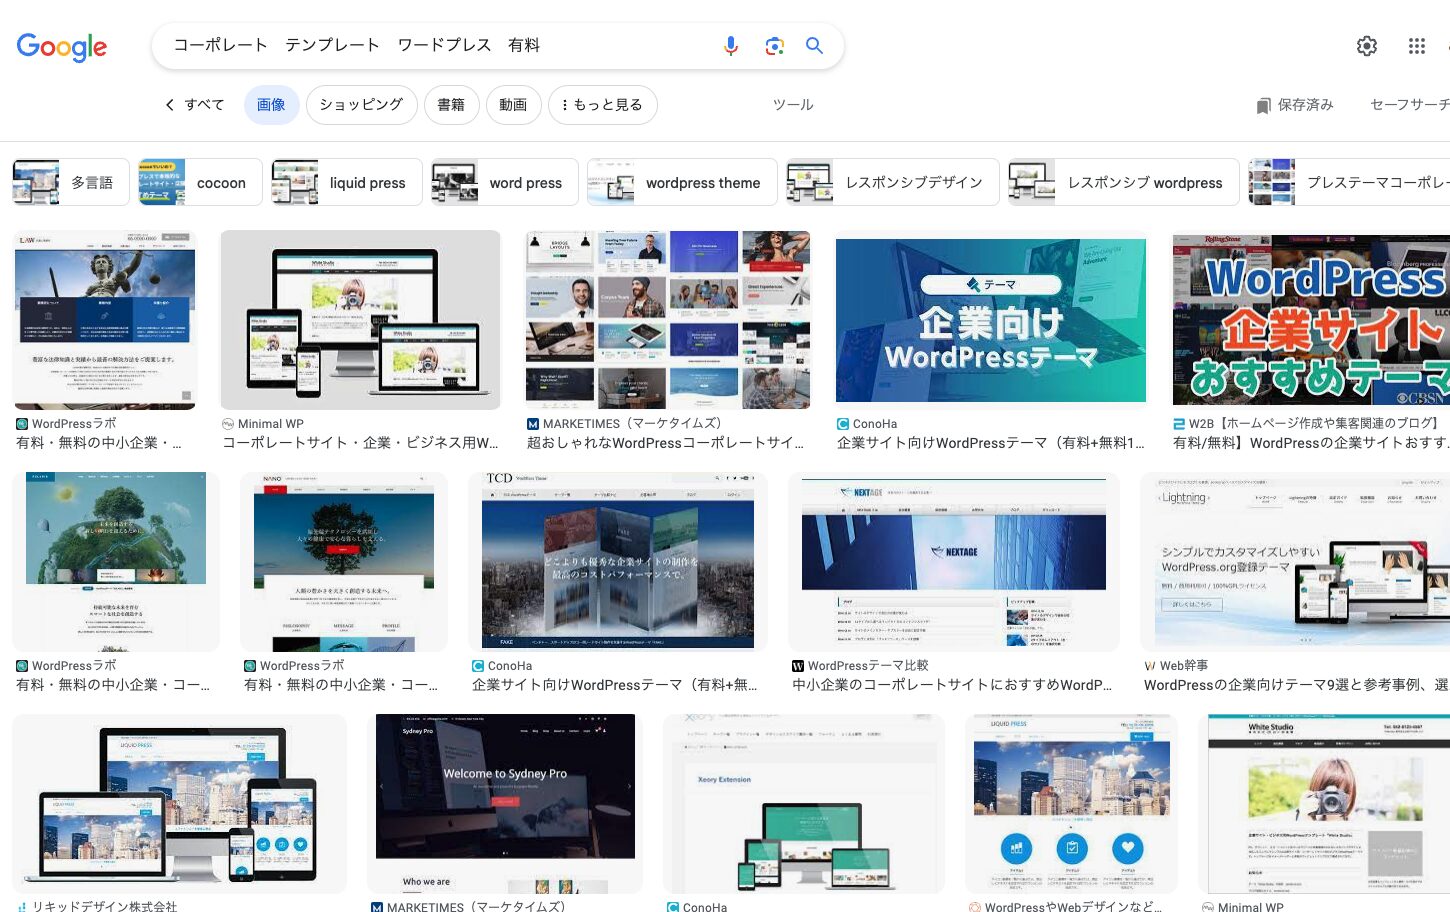Click the MARKETIMES favicon in first row
Image resolution: width=1450 pixels, height=912 pixels.
533,424
